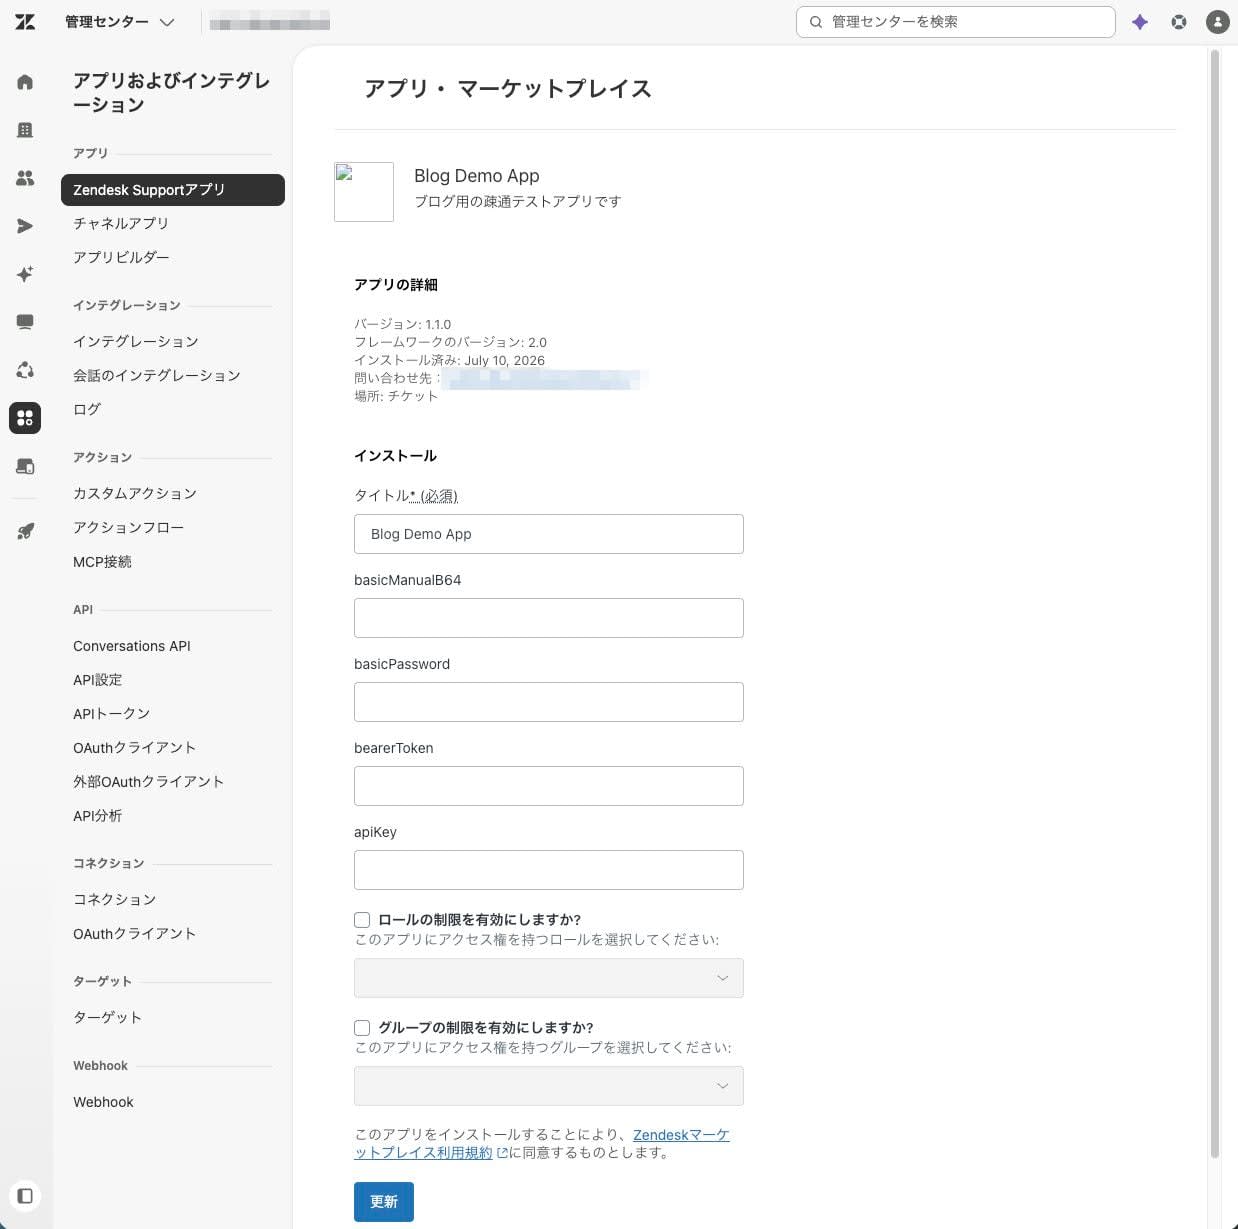Focus the タイトル input field
1238x1229 pixels.
[x=549, y=534]
